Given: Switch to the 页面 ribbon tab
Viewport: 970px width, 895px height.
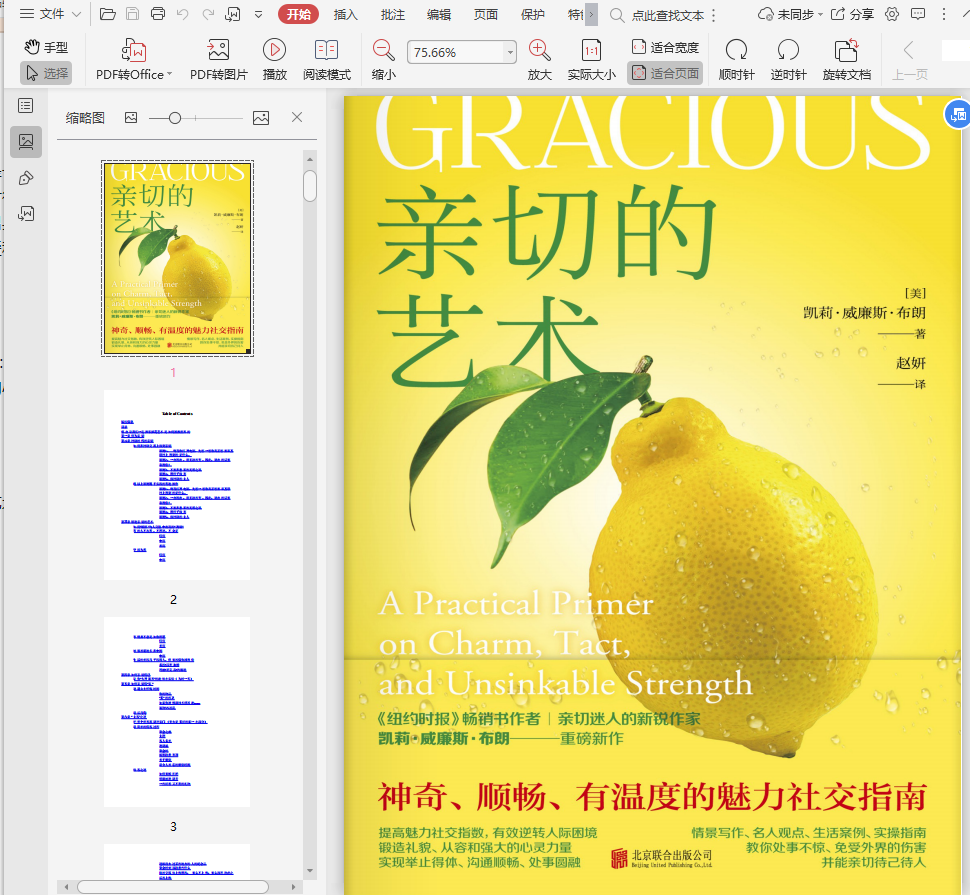Looking at the screenshot, I should (x=486, y=14).
